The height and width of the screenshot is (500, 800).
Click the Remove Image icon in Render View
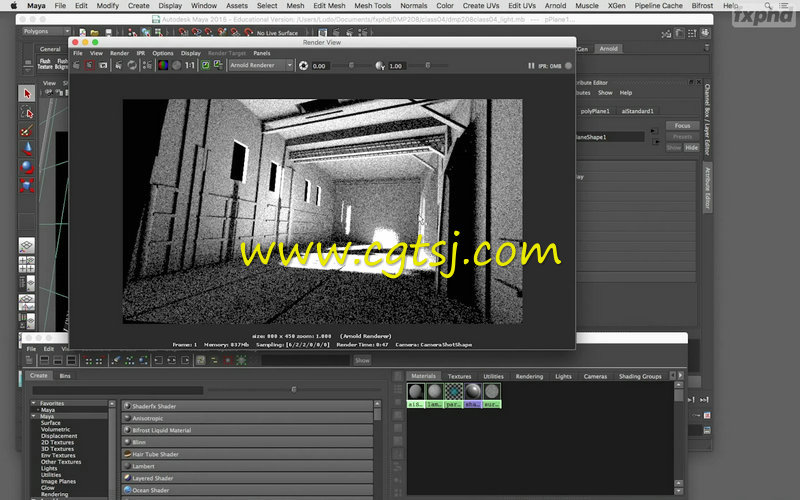(218, 65)
